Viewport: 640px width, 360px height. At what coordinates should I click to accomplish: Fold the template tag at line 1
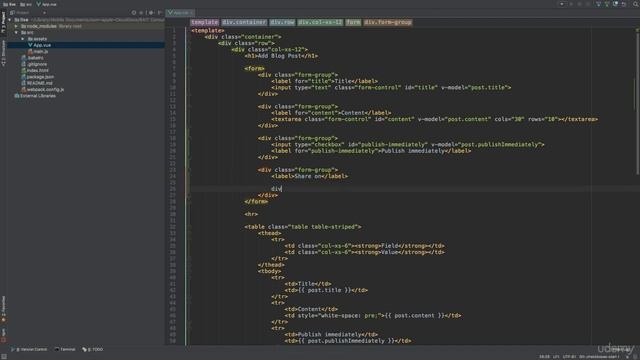pyautogui.click(x=189, y=31)
